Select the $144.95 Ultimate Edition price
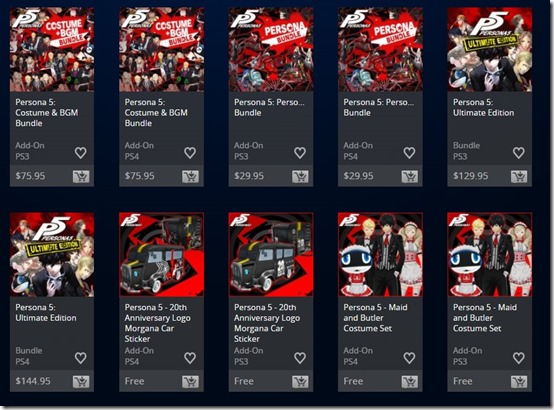The height and width of the screenshot is (410, 554). [33, 381]
